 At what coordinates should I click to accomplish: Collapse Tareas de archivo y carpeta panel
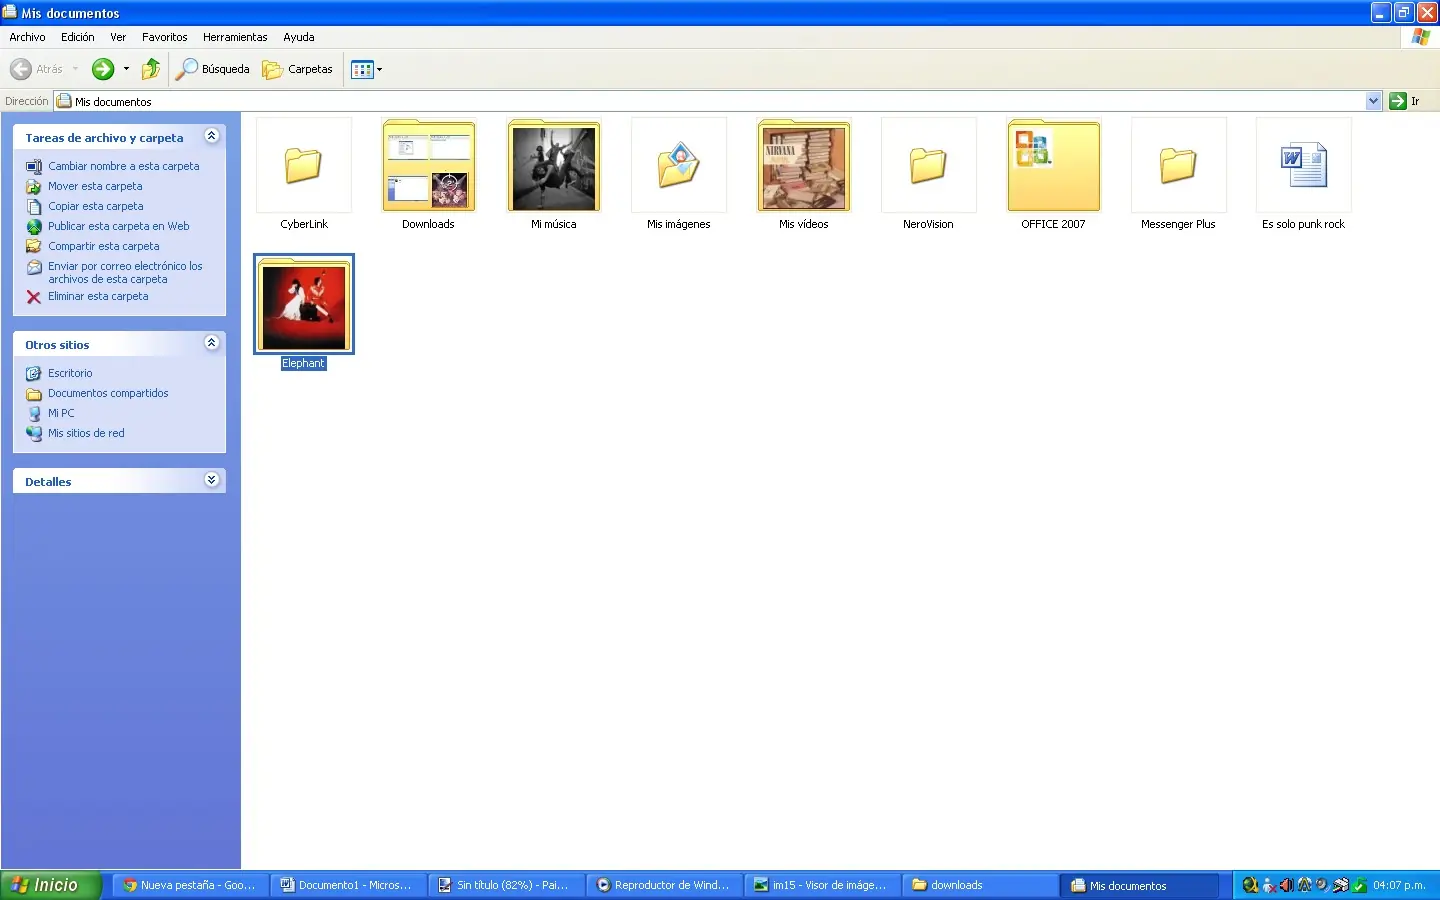coord(211,136)
